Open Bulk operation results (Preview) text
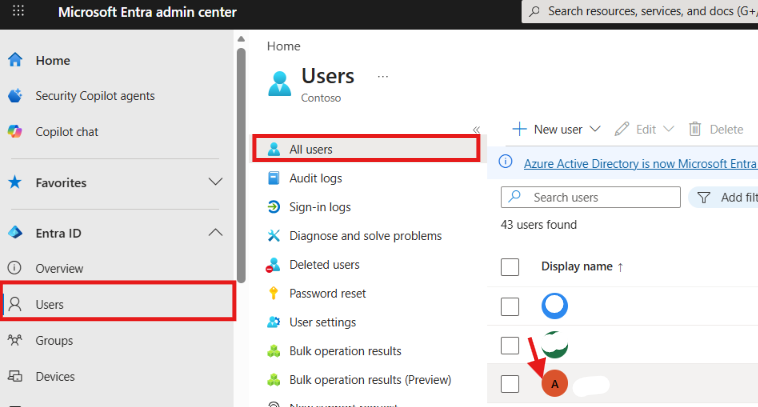Screen dimensions: 758x407 tap(370, 380)
